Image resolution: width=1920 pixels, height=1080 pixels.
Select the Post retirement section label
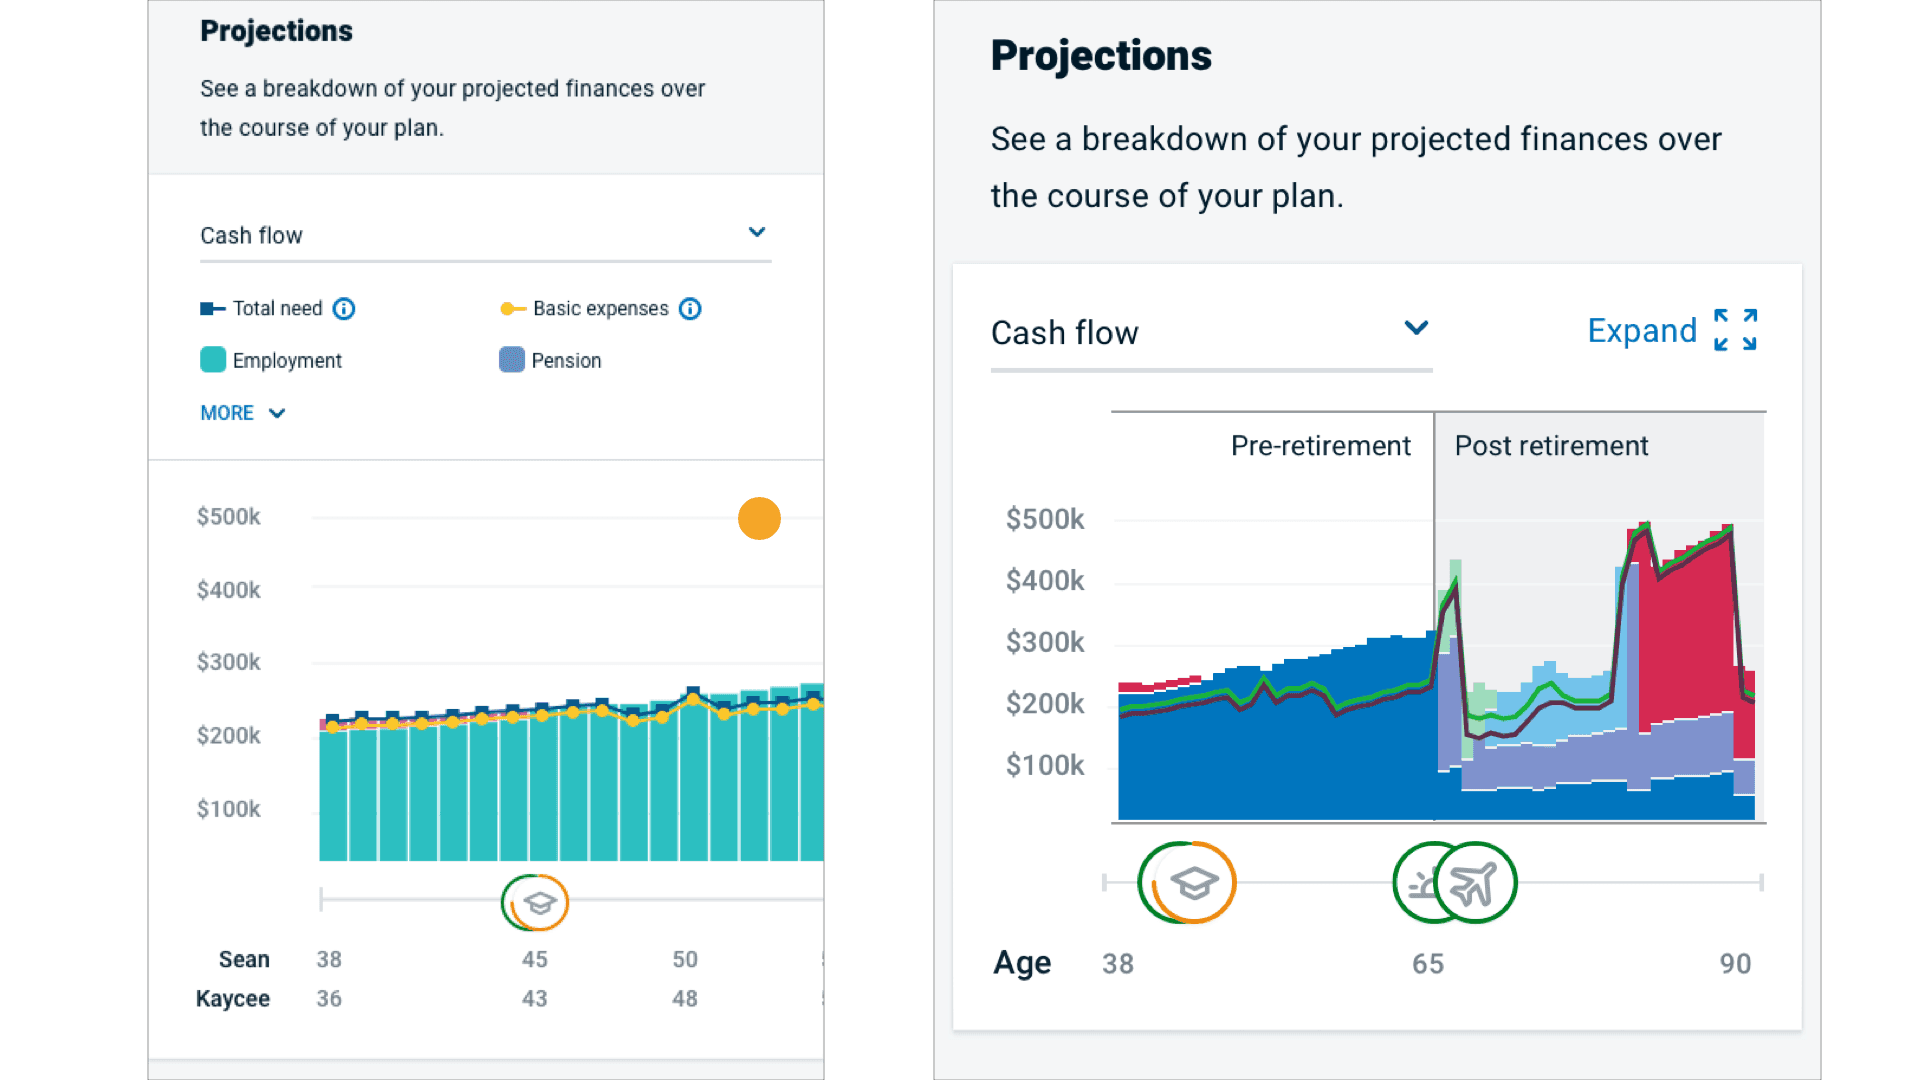point(1551,446)
